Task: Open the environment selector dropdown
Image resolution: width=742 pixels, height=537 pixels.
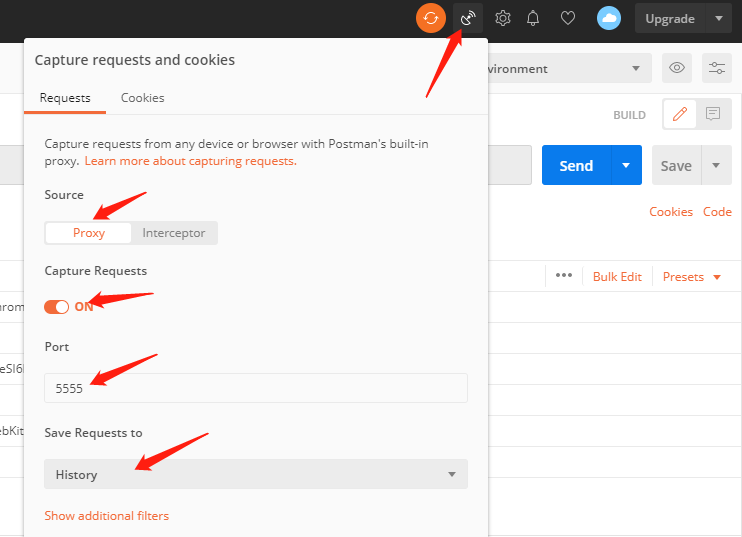Action: point(570,69)
